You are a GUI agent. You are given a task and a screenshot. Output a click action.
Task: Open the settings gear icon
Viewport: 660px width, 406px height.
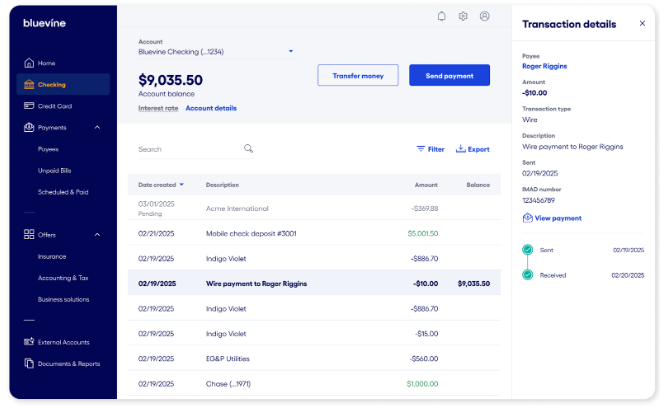tap(463, 16)
